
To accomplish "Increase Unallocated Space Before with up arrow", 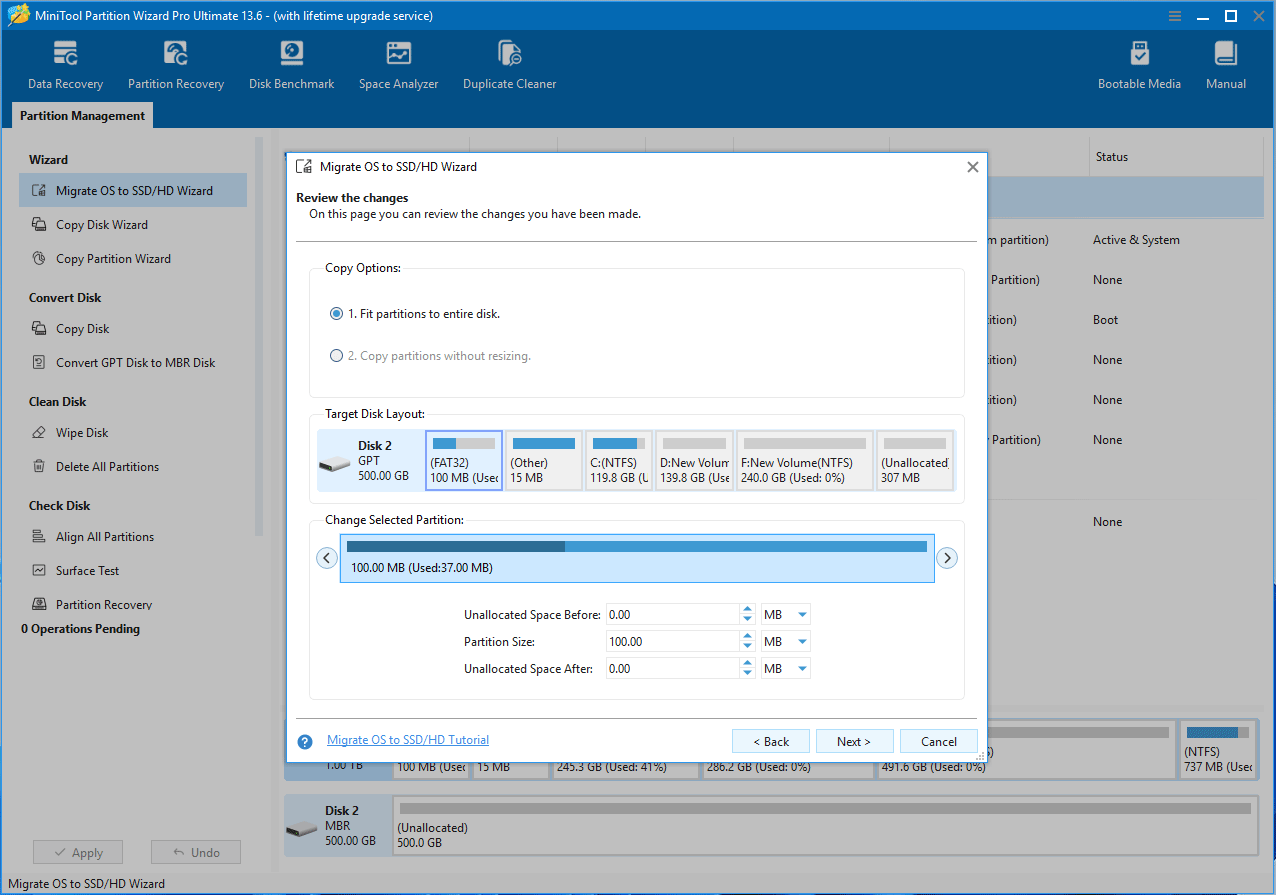I will (x=747, y=610).
